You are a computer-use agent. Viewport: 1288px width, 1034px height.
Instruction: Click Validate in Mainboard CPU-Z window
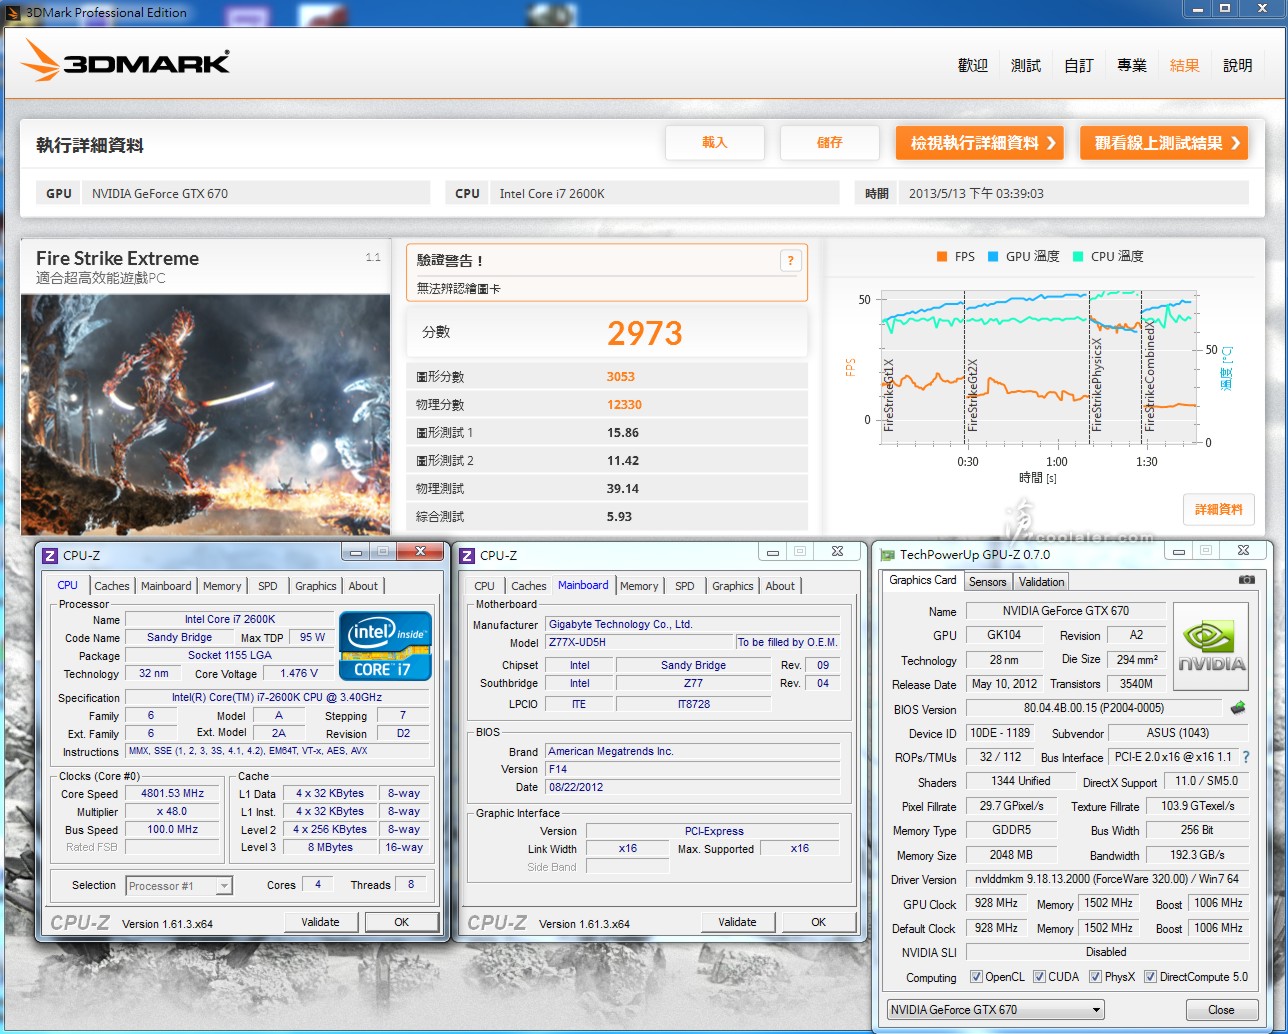[x=737, y=922]
